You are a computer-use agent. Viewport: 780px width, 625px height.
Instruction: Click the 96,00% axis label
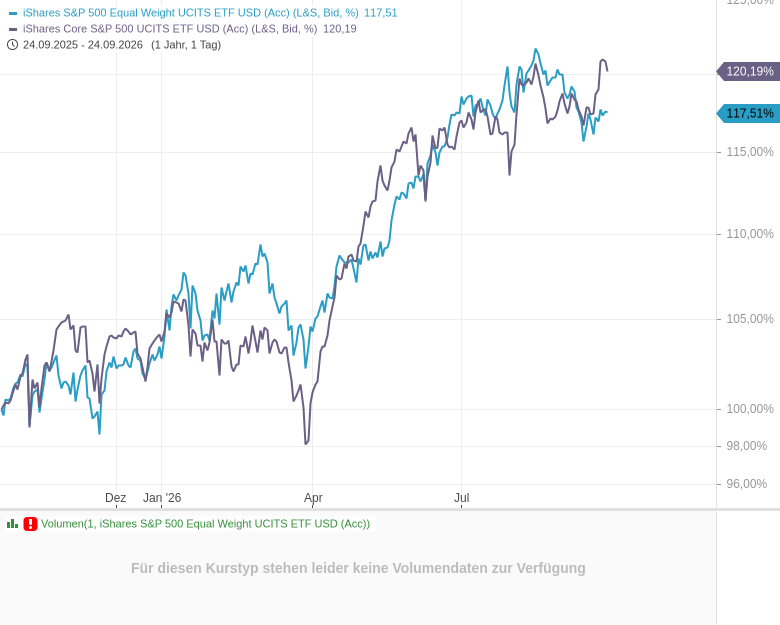pyautogui.click(x=747, y=484)
